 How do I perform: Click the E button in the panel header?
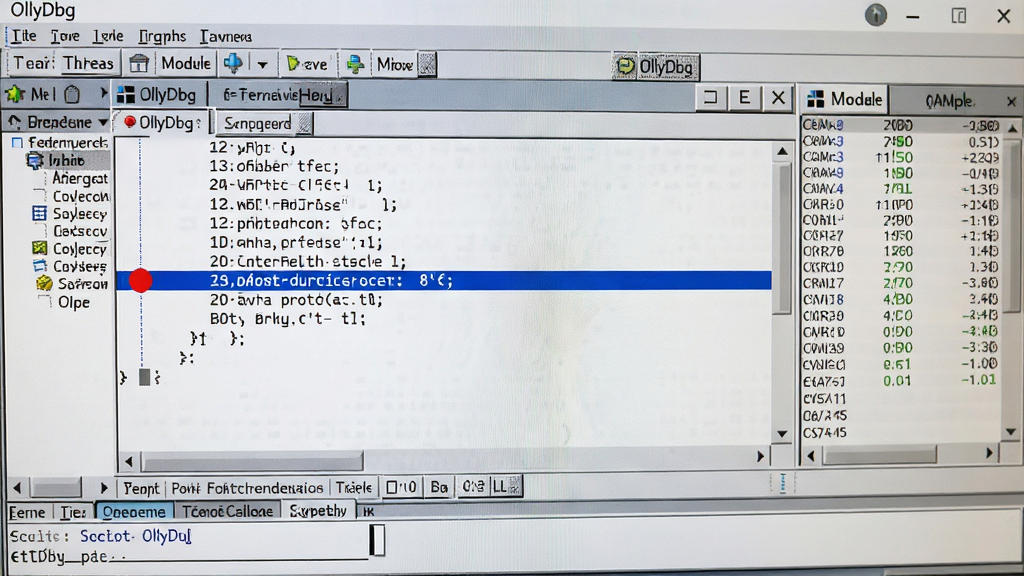(744, 98)
